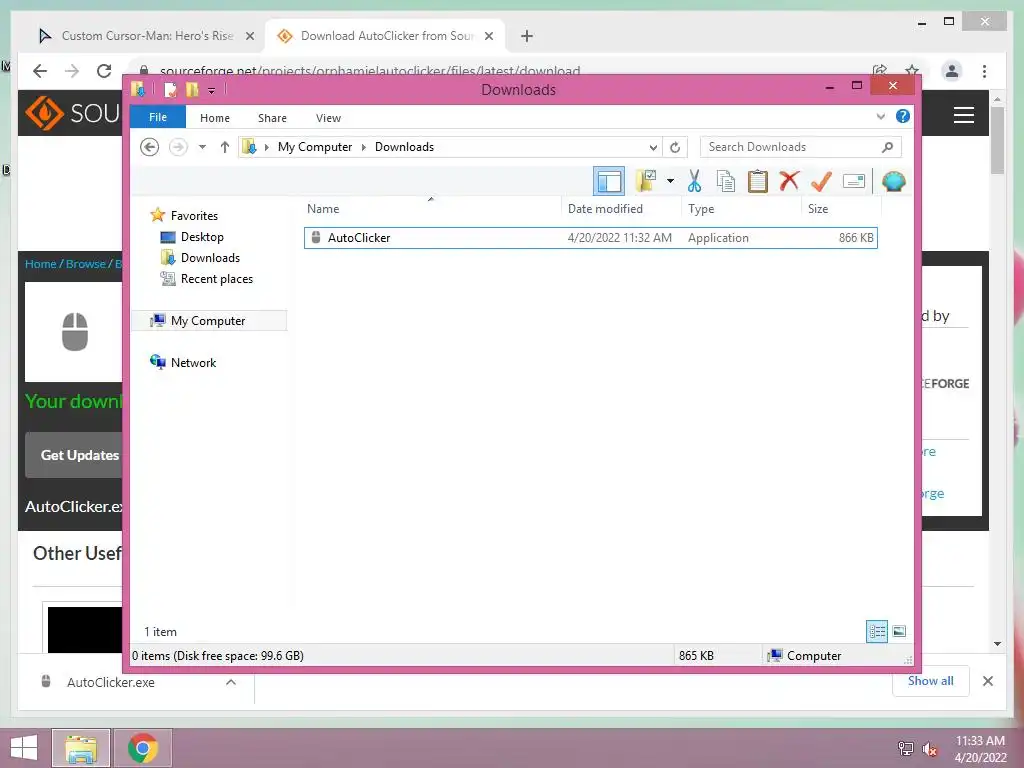Click the Classic Shell settings icon
The height and width of the screenshot is (768, 1024).
click(x=893, y=181)
